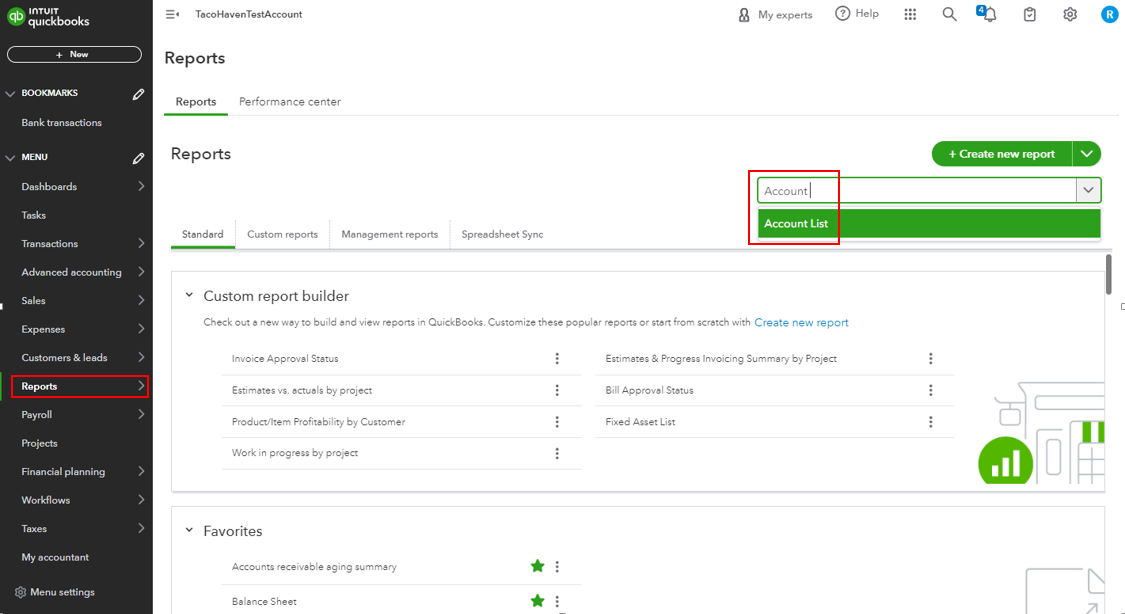The height and width of the screenshot is (614, 1125).
Task: Open options for Balance Sheet report
Action: point(557,602)
